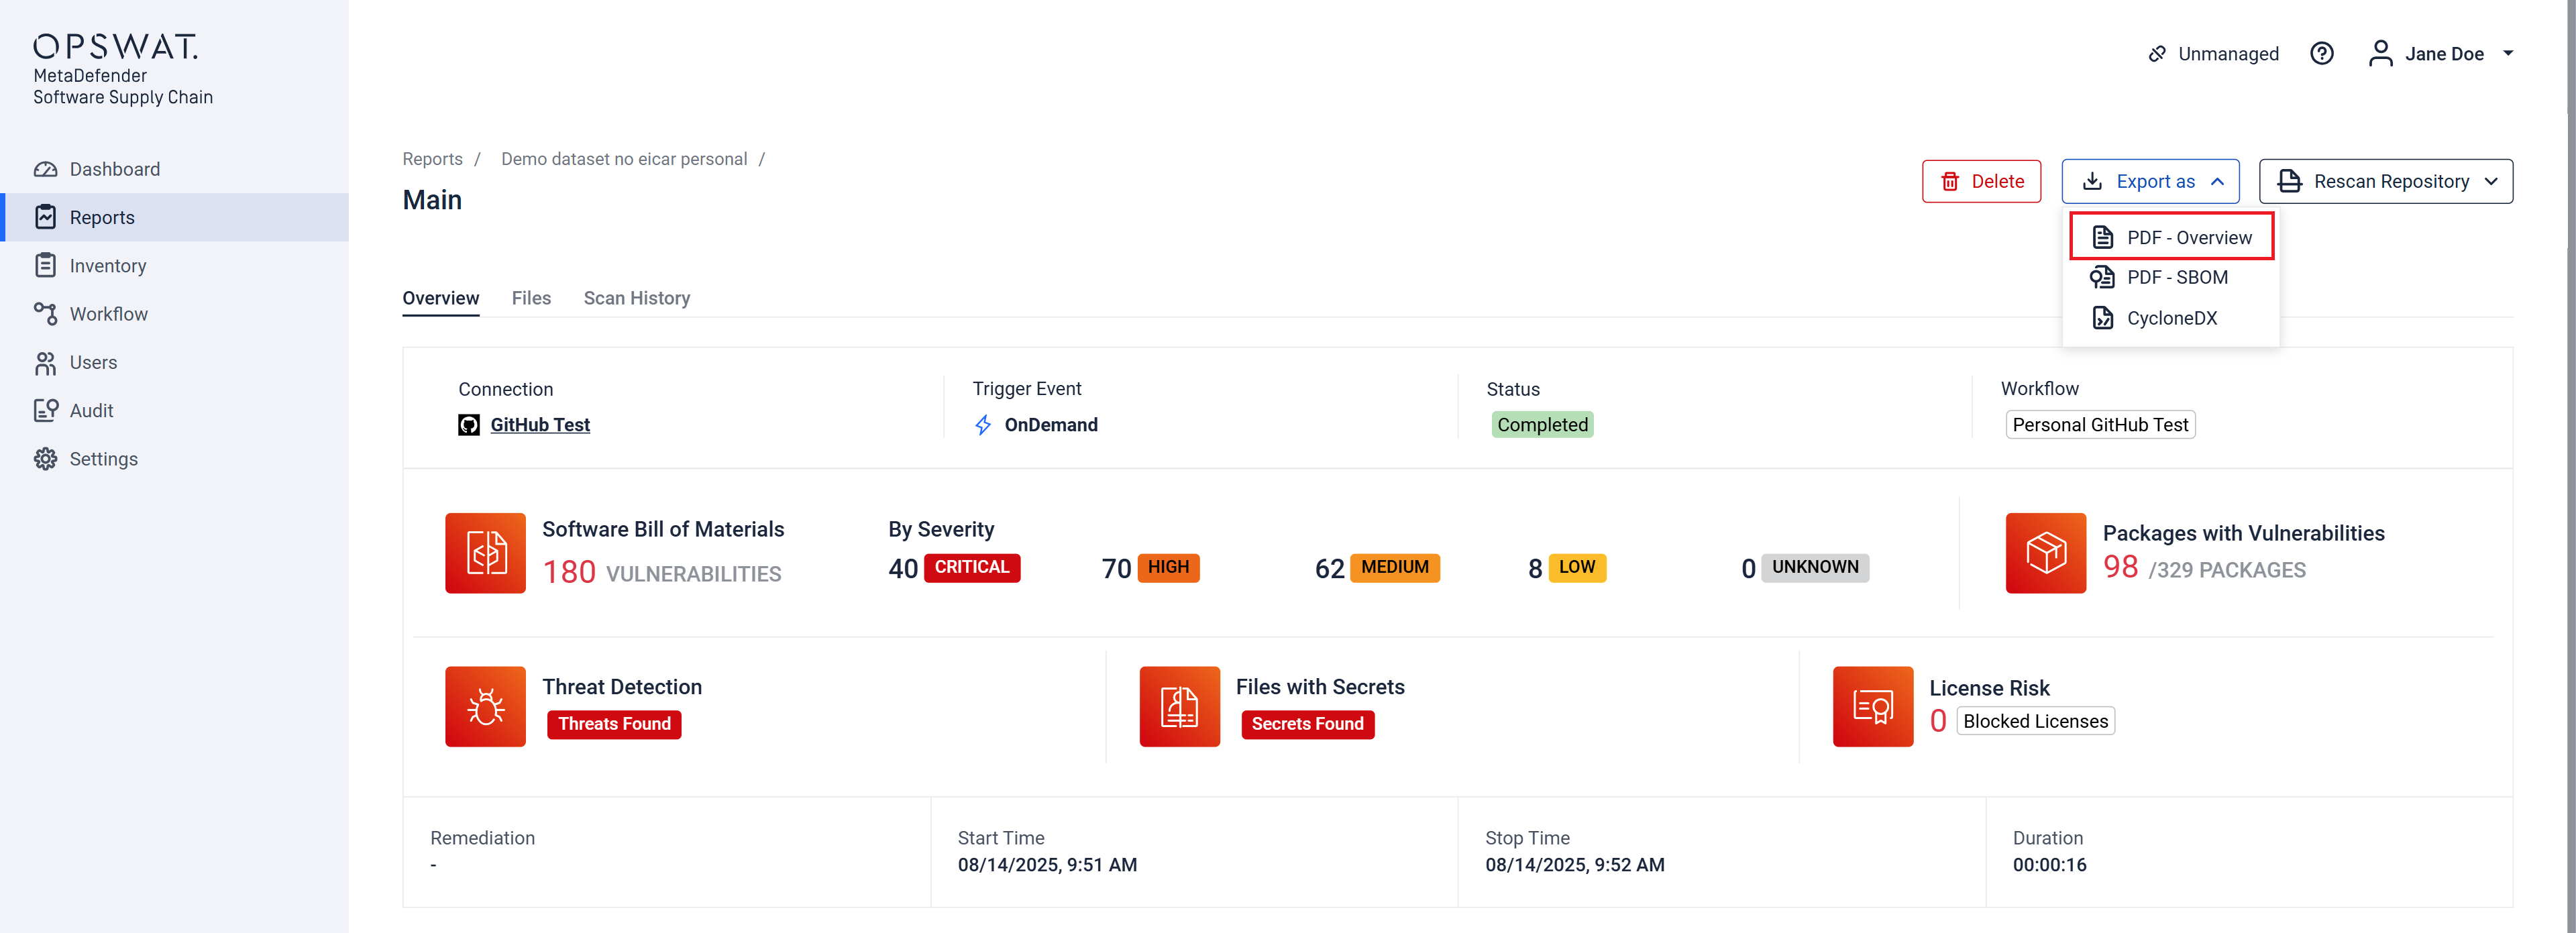2576x933 pixels.
Task: Click the License Risk certificate icon
Action: point(1872,706)
